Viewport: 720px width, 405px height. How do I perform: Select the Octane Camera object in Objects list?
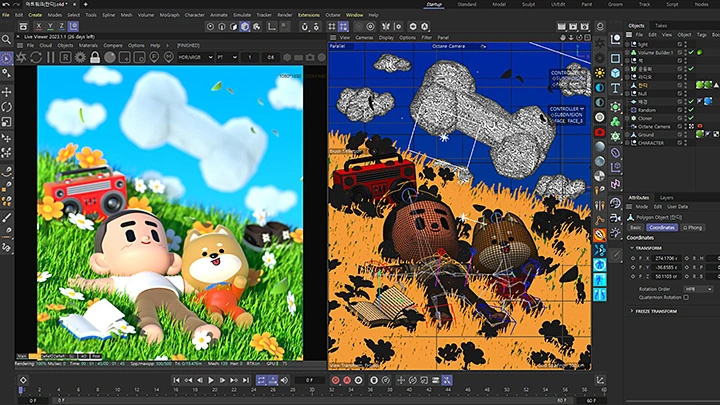(x=653, y=127)
